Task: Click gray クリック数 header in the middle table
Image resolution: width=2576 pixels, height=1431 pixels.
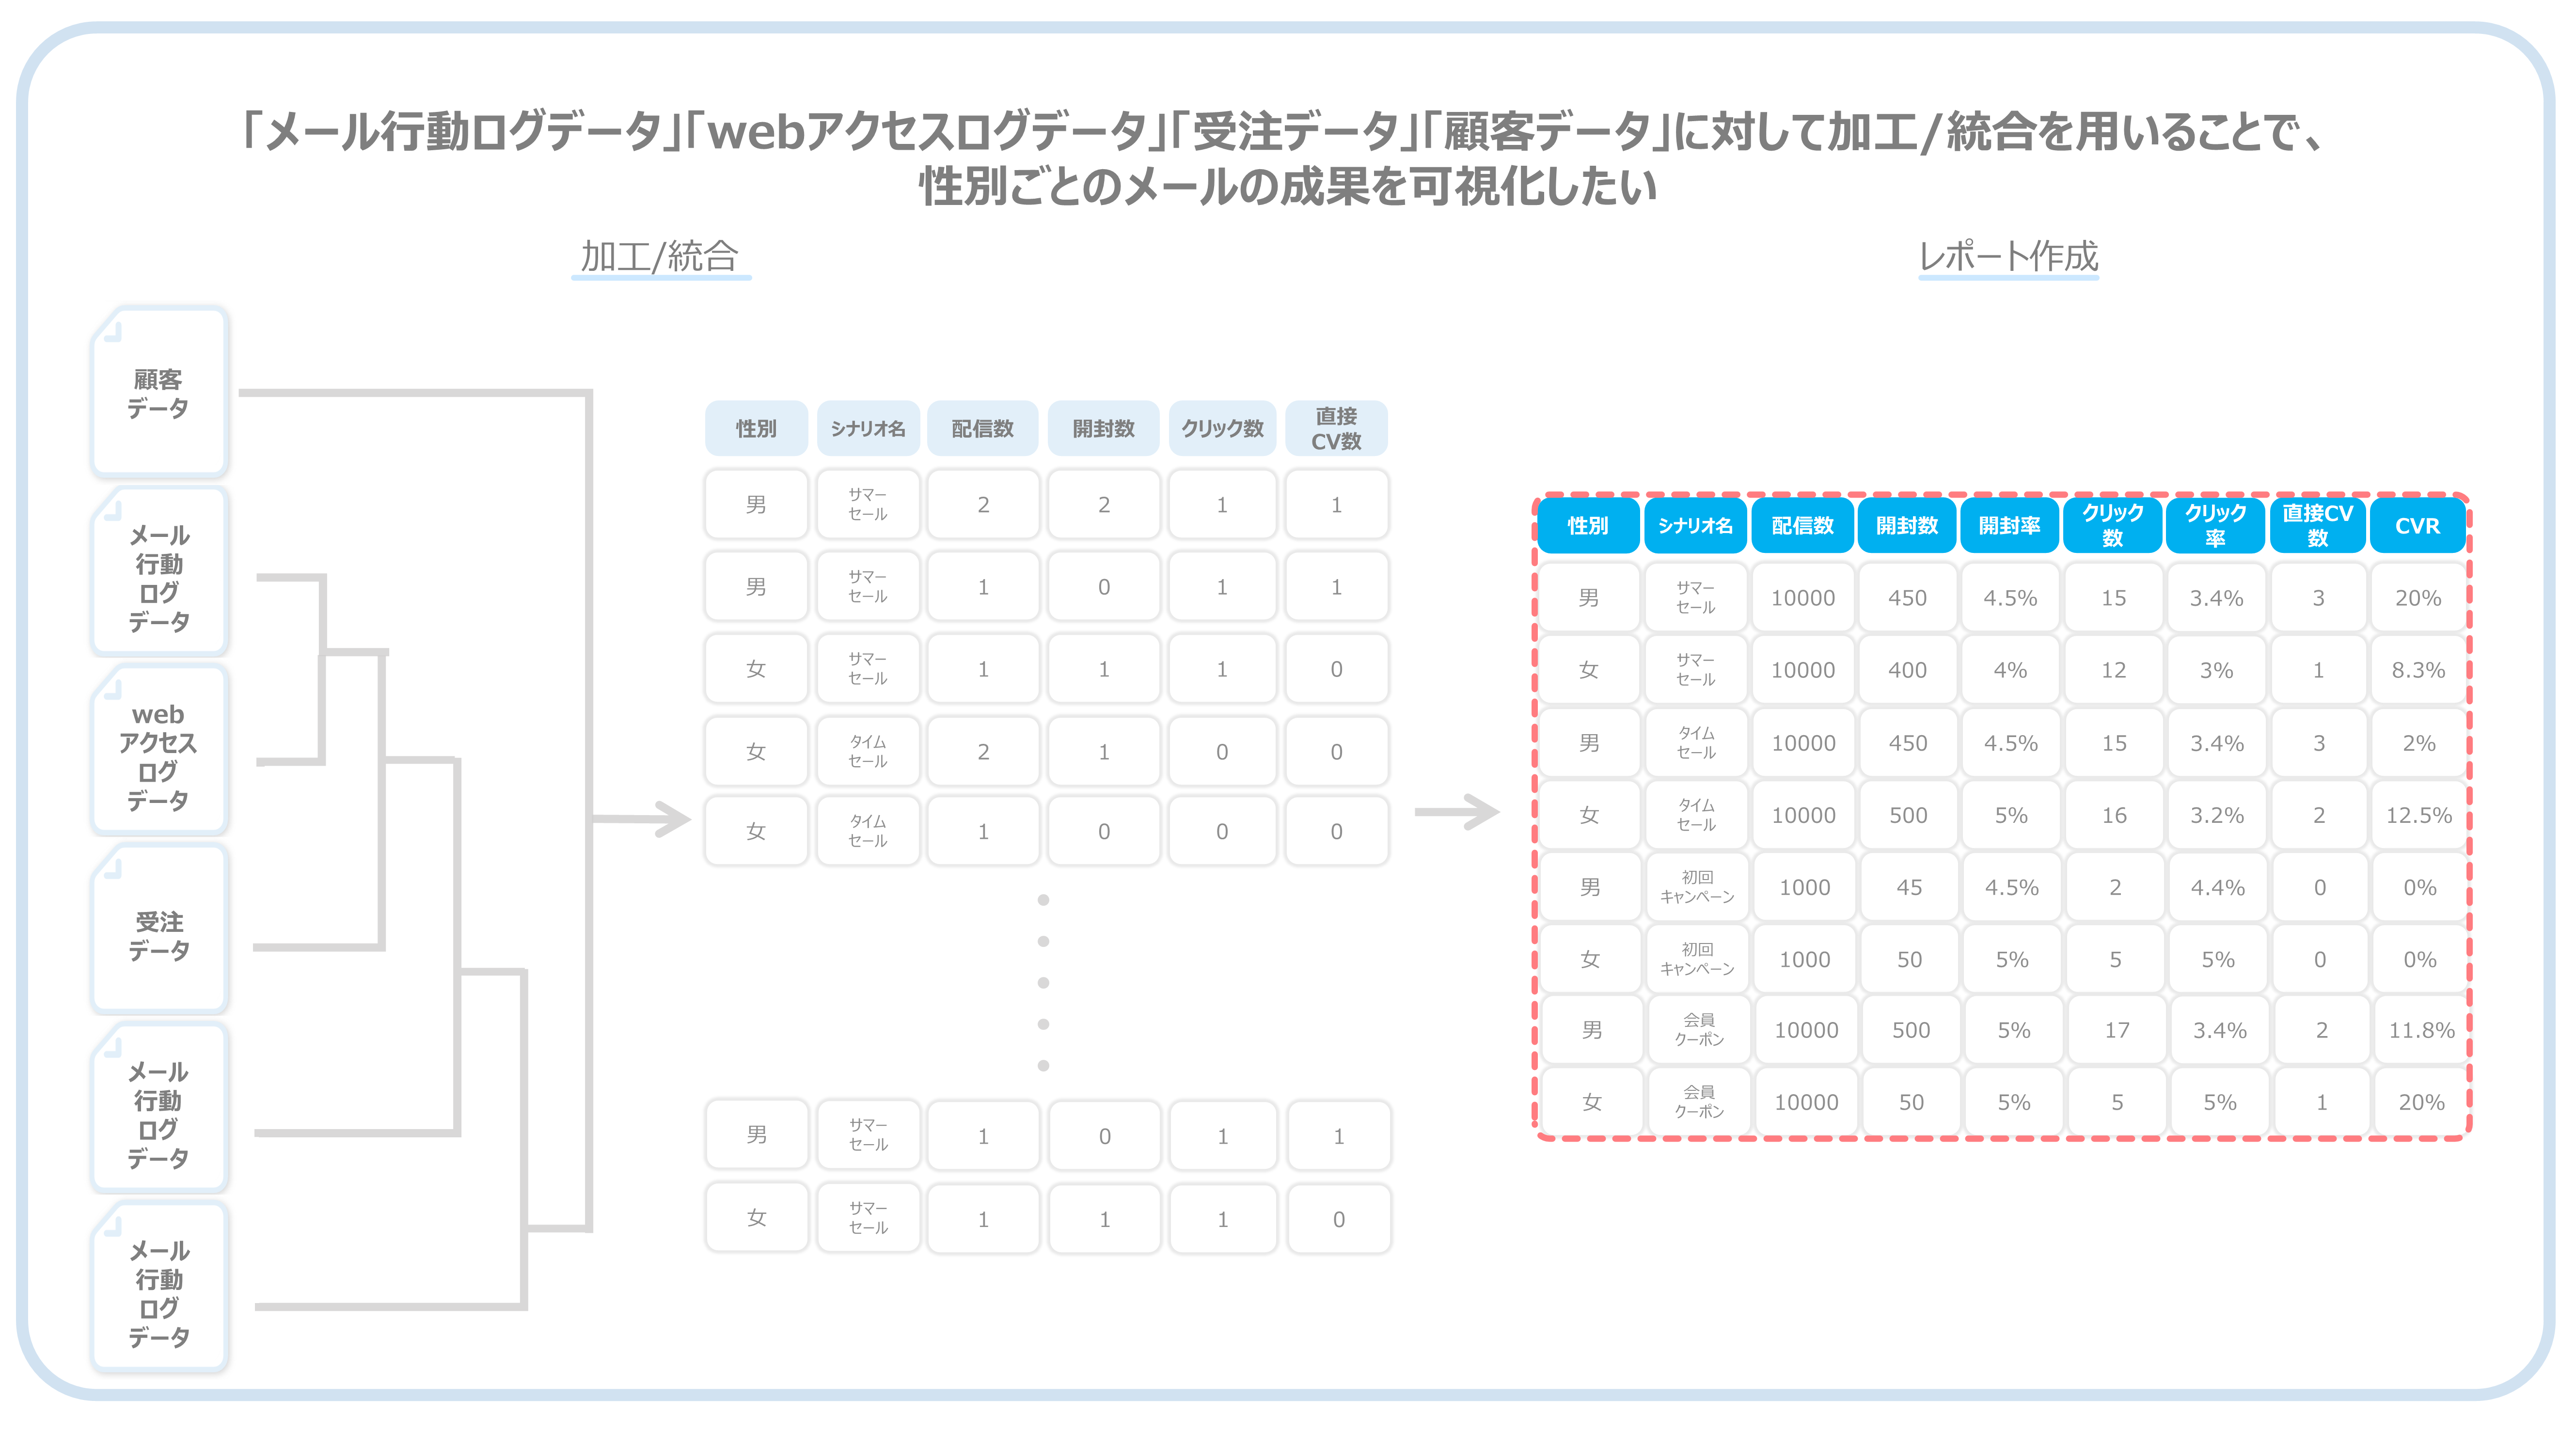Action: click(1222, 428)
